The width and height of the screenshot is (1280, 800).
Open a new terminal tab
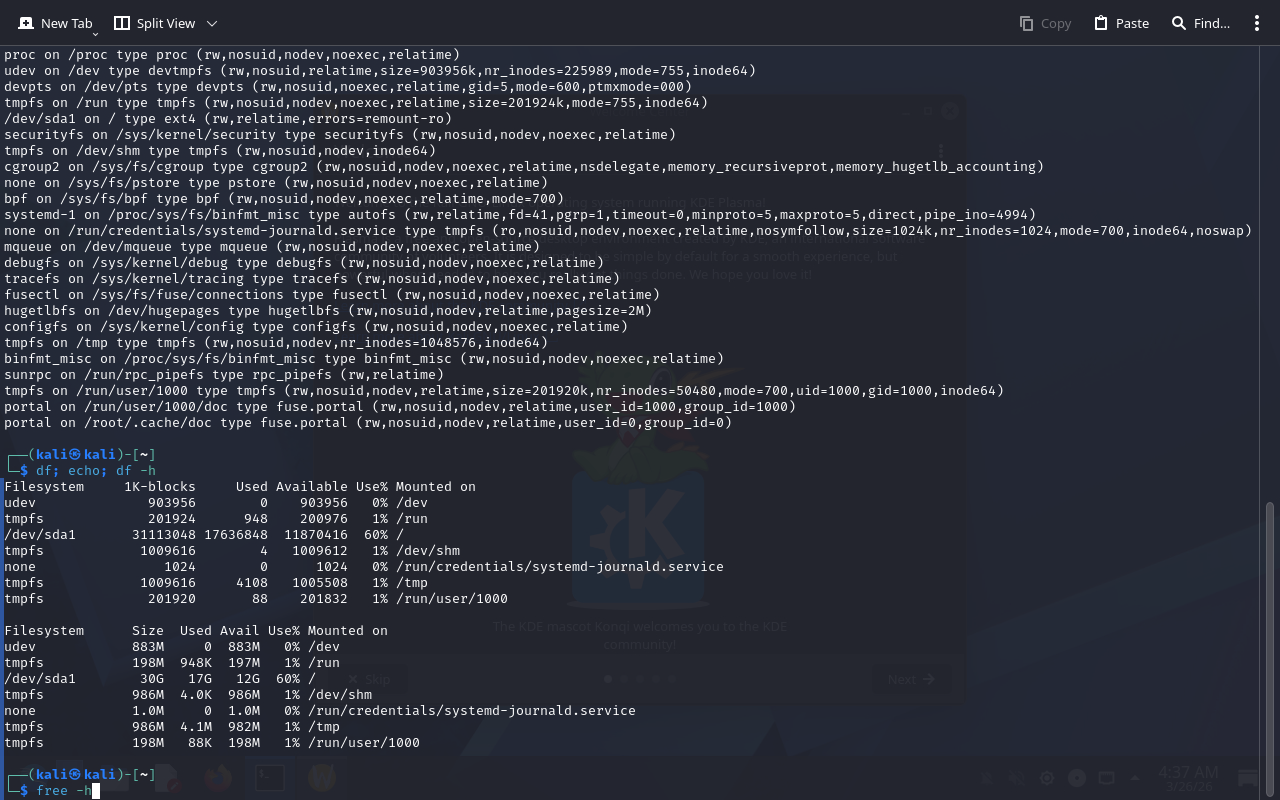click(x=55, y=23)
